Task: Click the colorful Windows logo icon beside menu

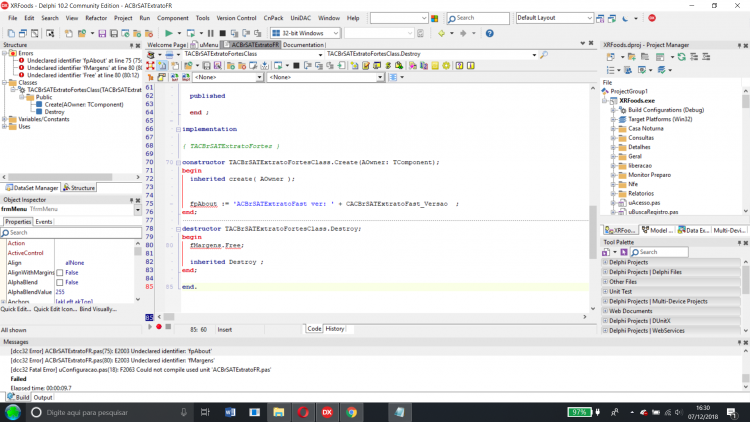Action: 434,18
